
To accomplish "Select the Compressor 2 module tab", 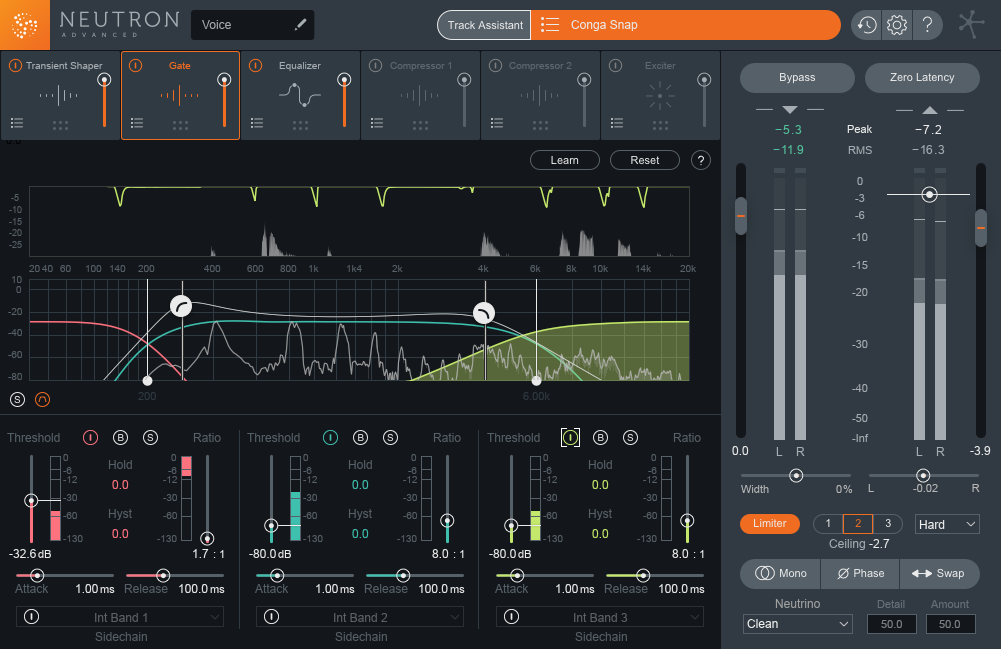I will 540,95.
